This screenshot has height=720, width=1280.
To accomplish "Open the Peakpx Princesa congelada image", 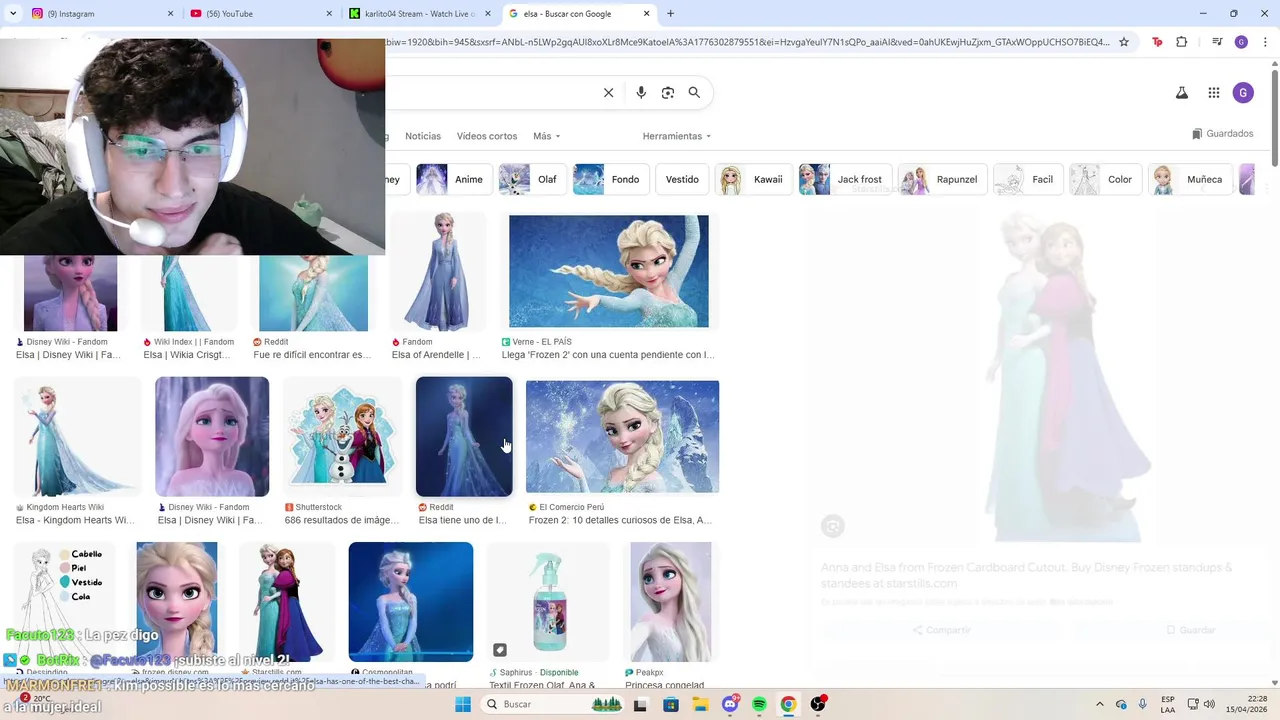I will [x=671, y=602].
